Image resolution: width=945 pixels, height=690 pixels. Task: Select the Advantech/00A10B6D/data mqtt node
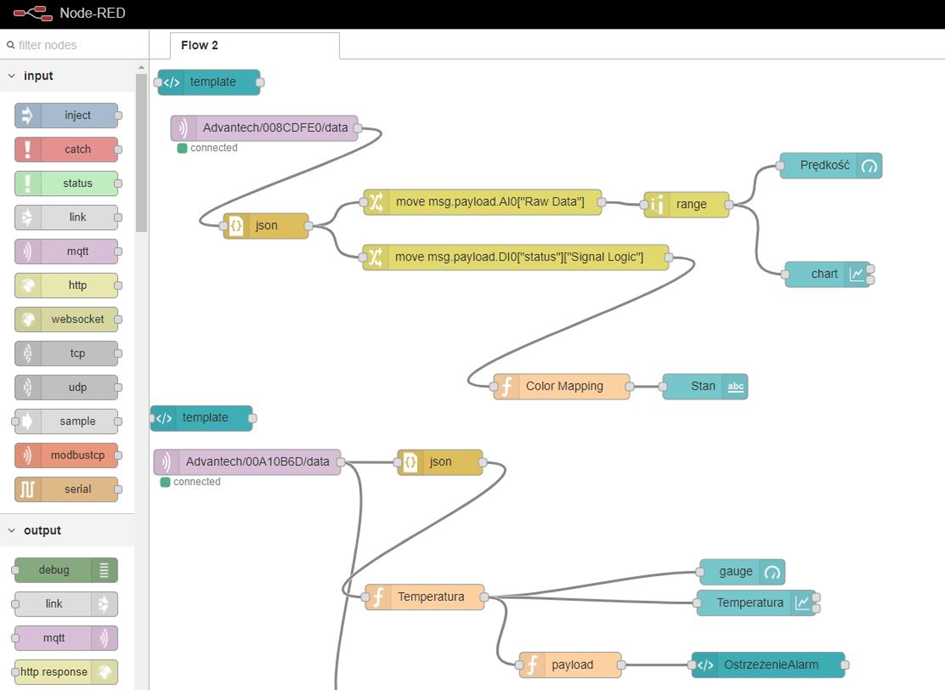[x=248, y=462]
